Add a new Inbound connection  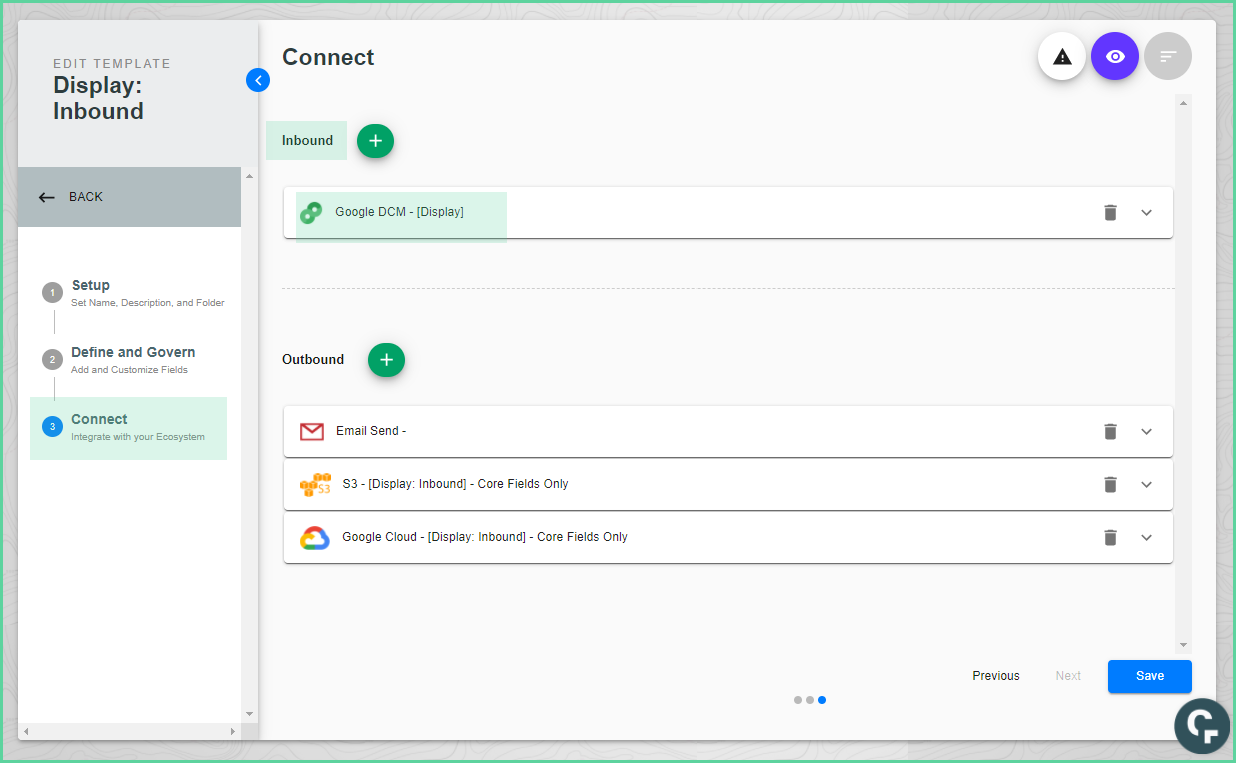tap(375, 140)
